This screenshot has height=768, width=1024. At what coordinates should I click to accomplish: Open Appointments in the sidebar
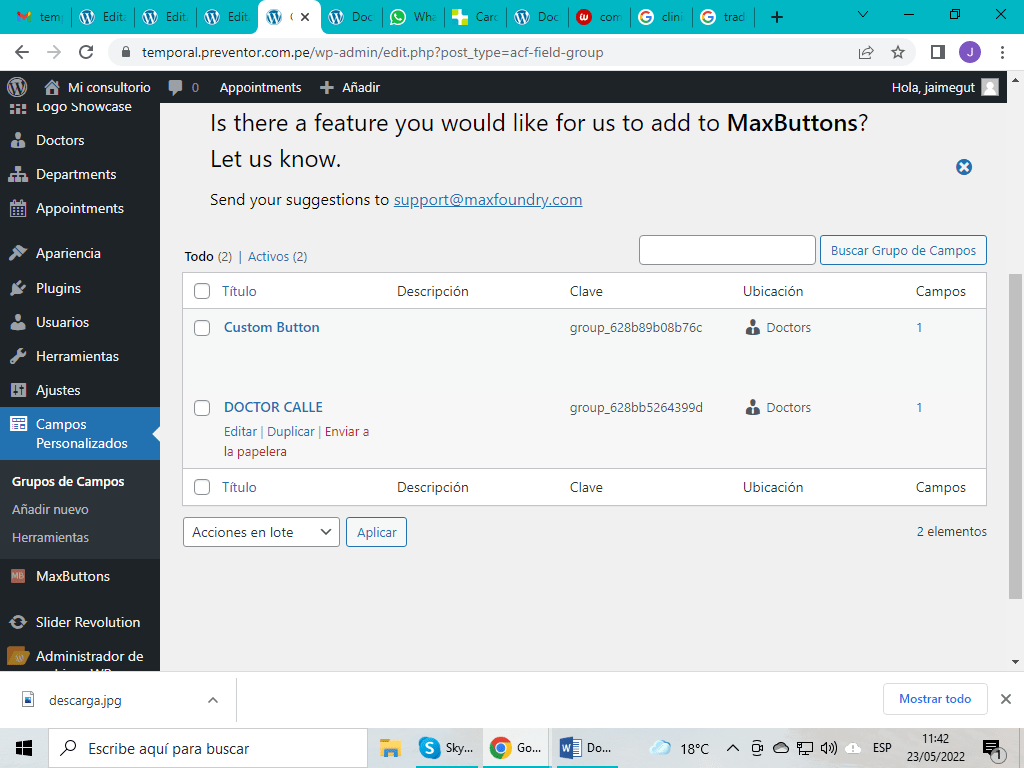click(x=80, y=208)
